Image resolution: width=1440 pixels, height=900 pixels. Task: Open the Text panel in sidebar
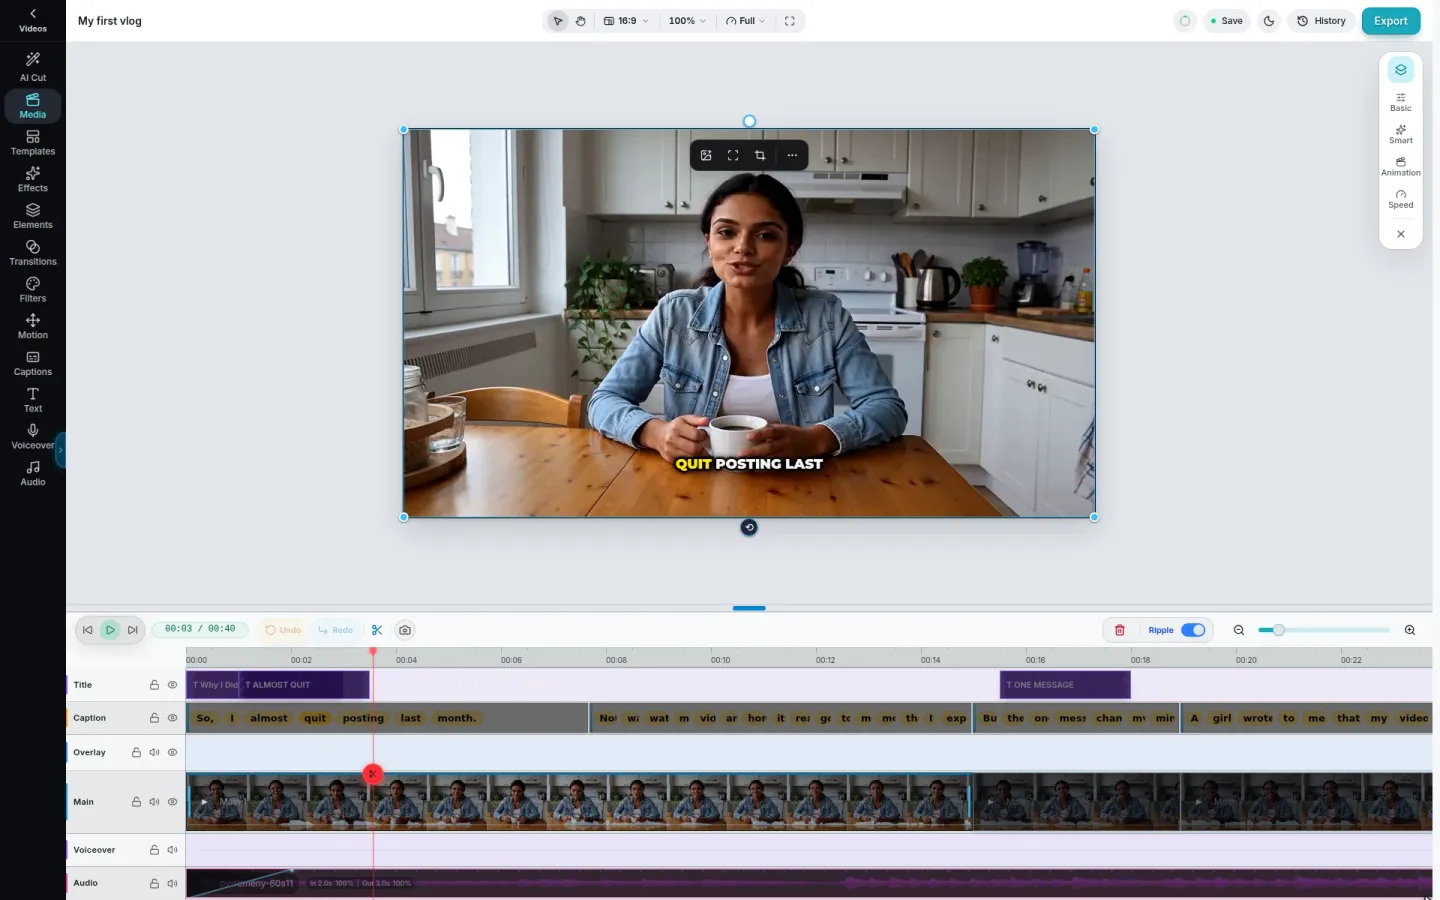(33, 400)
